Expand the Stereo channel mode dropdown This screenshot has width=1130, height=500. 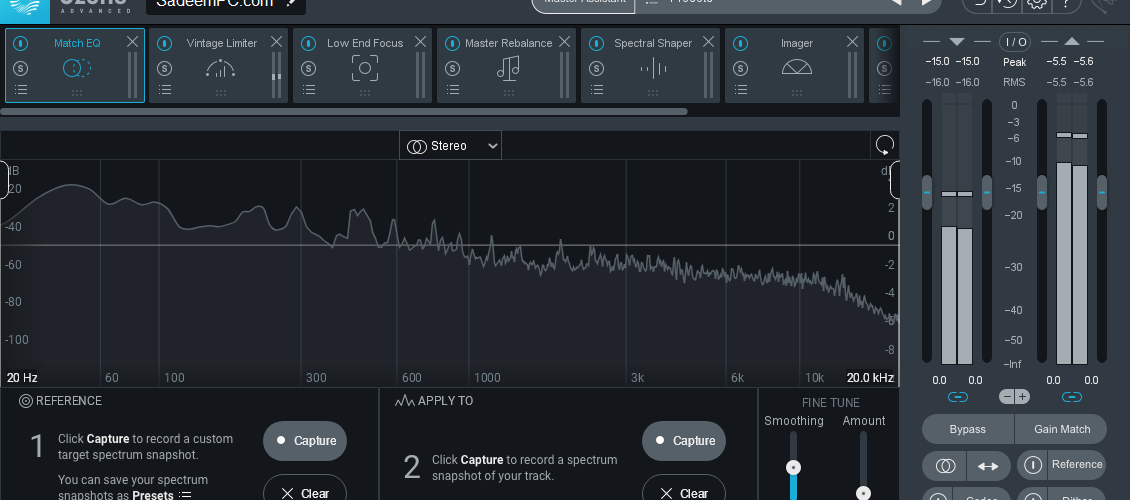pos(450,146)
